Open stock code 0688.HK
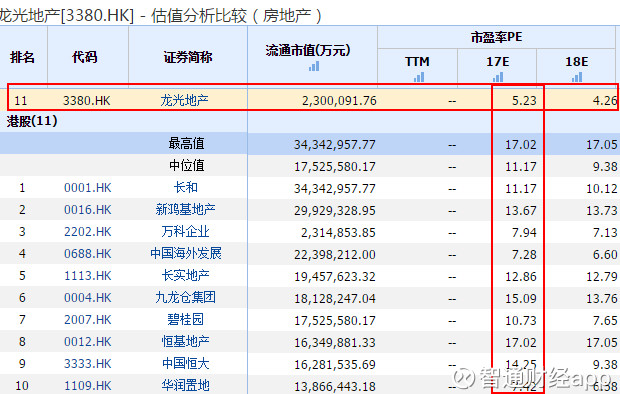The height and width of the screenshot is (394, 620). click(88, 254)
